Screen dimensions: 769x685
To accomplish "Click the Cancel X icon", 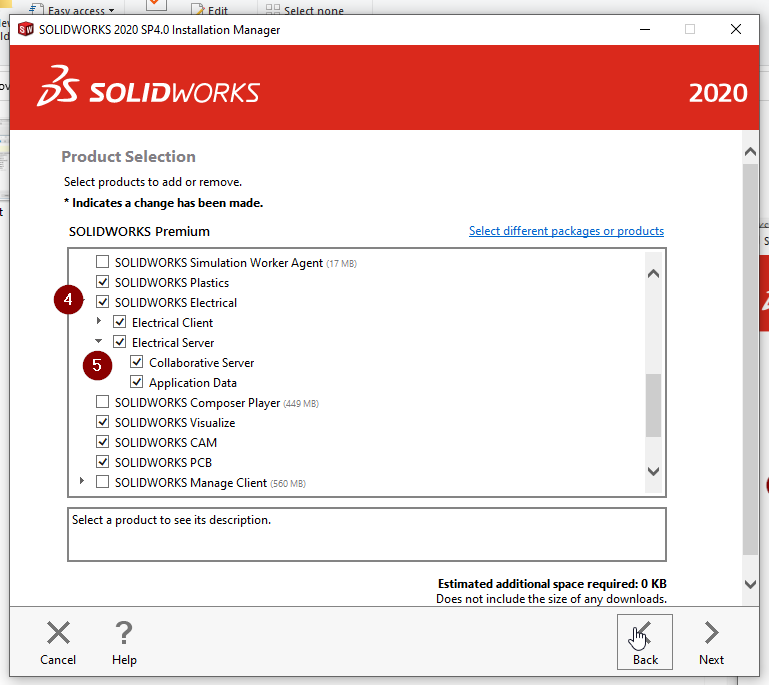I will pos(58,633).
